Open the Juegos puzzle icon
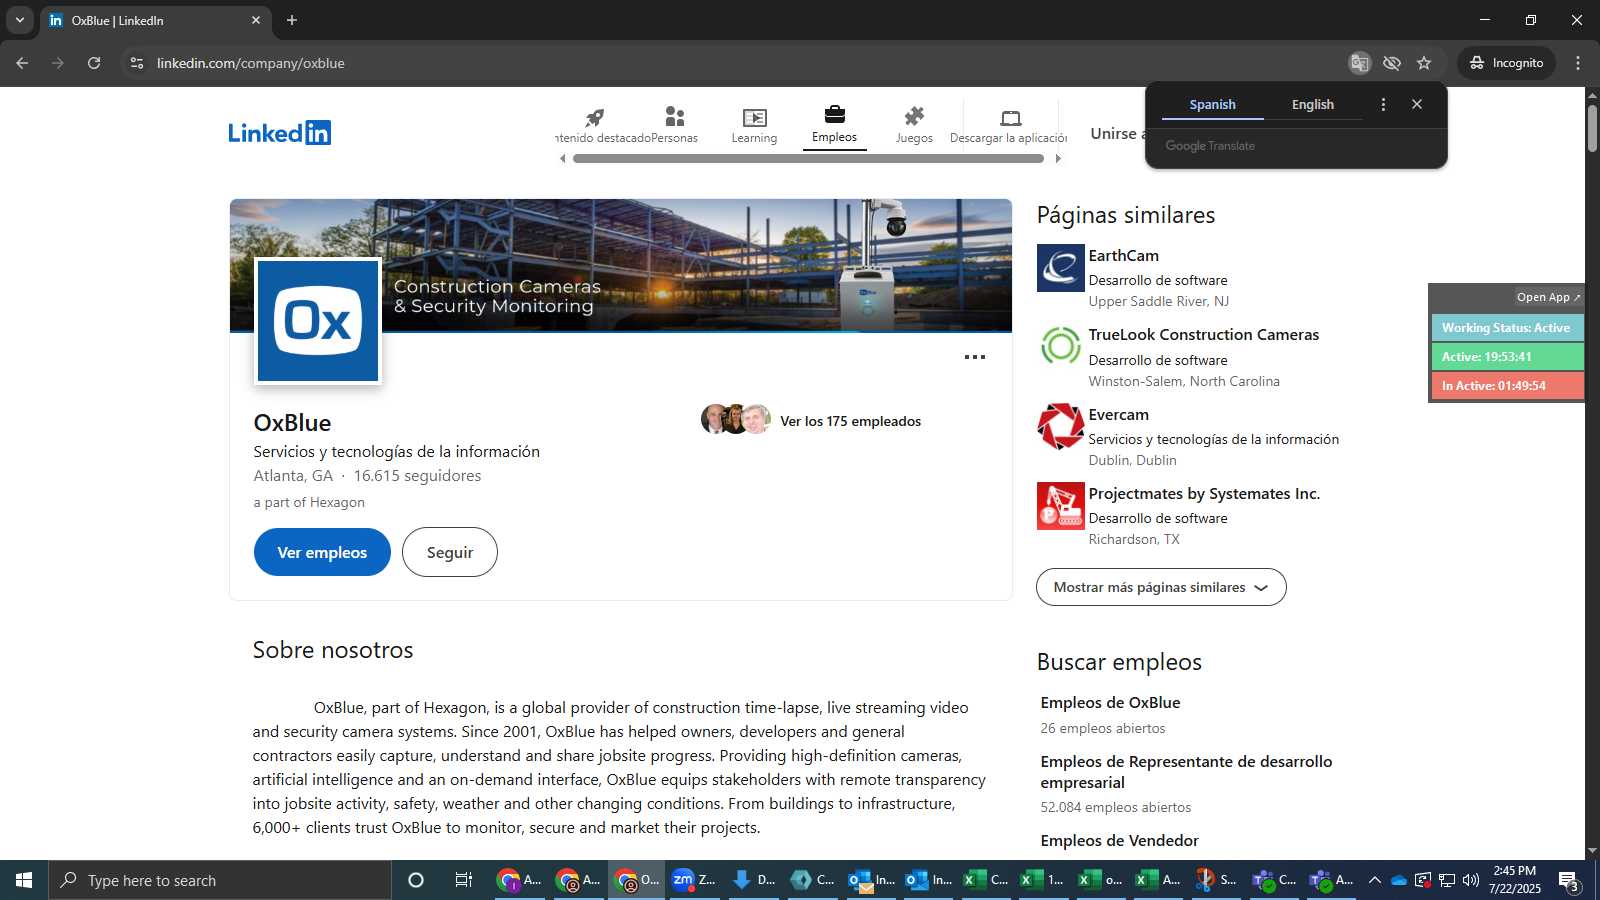This screenshot has width=1600, height=900. (x=914, y=116)
